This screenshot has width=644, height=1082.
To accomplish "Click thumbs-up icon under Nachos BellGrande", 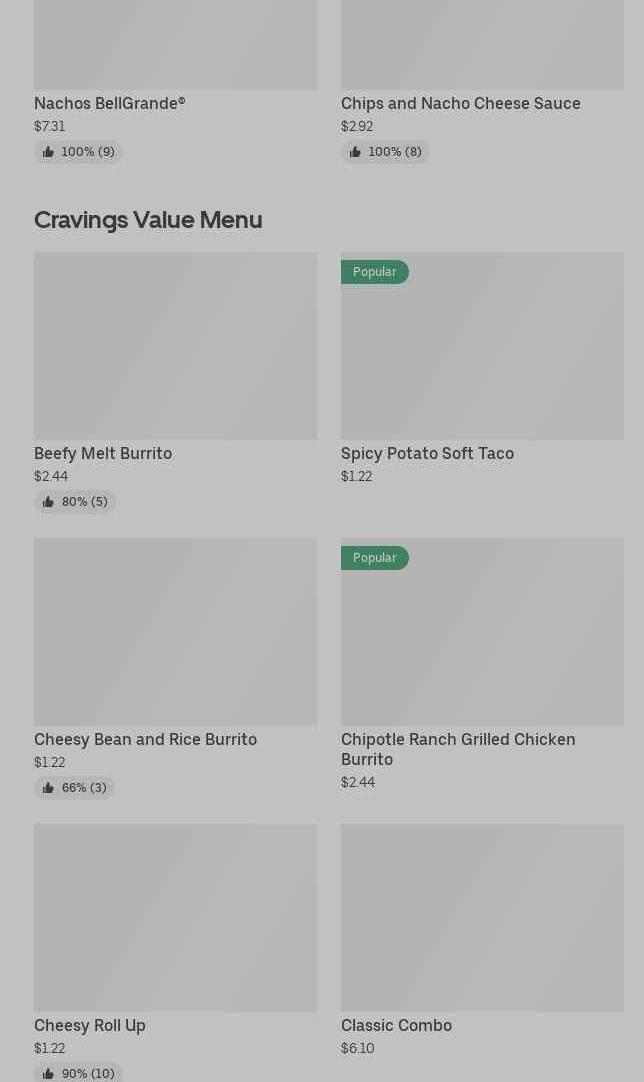I will (x=48, y=152).
